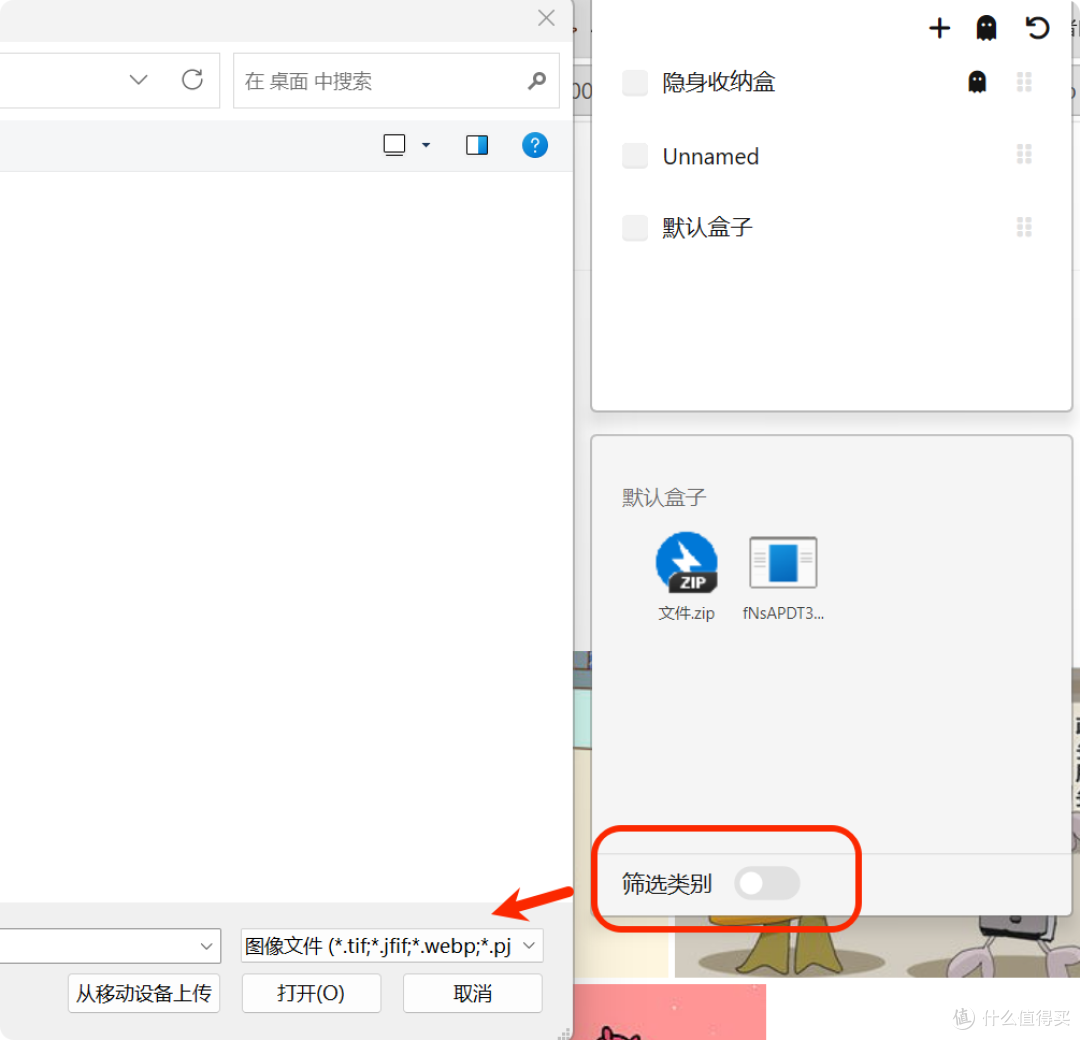Click the grip handle on the 默认盒子 row

(1024, 227)
